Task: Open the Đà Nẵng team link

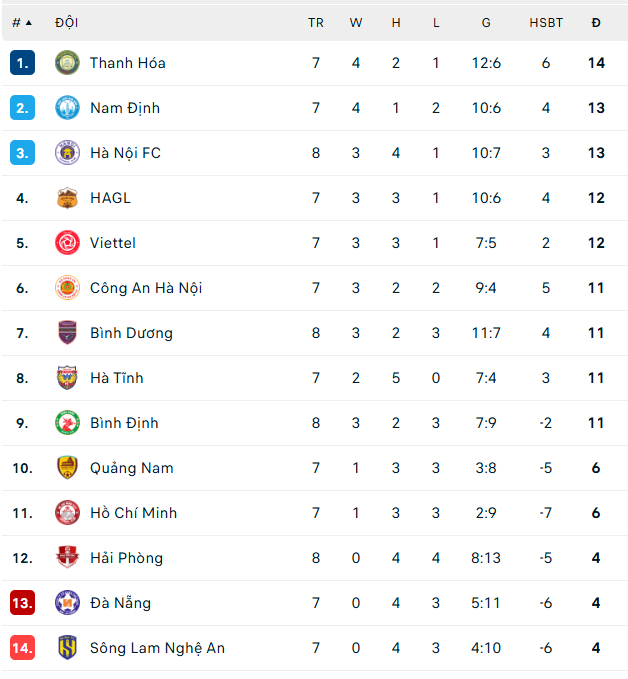Action: tap(120, 603)
